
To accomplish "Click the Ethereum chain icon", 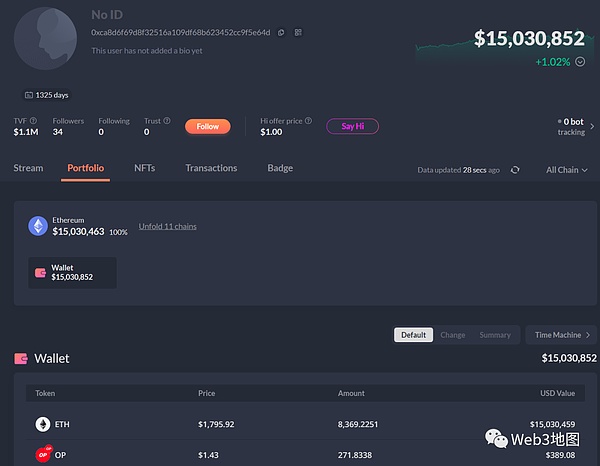I will coord(38,226).
